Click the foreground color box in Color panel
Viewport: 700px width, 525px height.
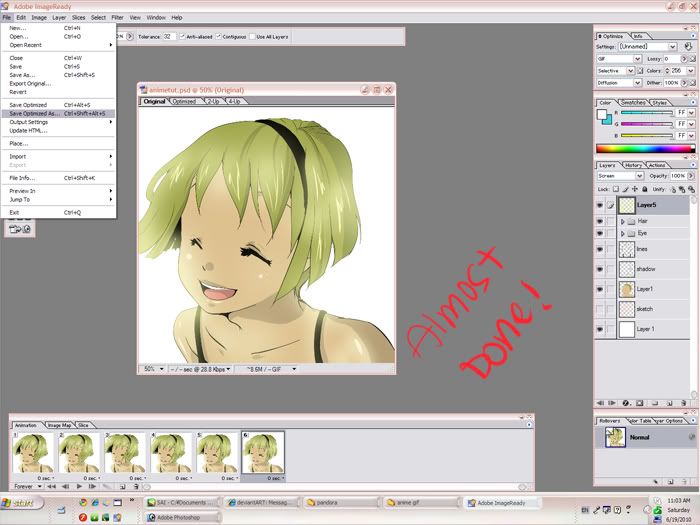click(603, 115)
